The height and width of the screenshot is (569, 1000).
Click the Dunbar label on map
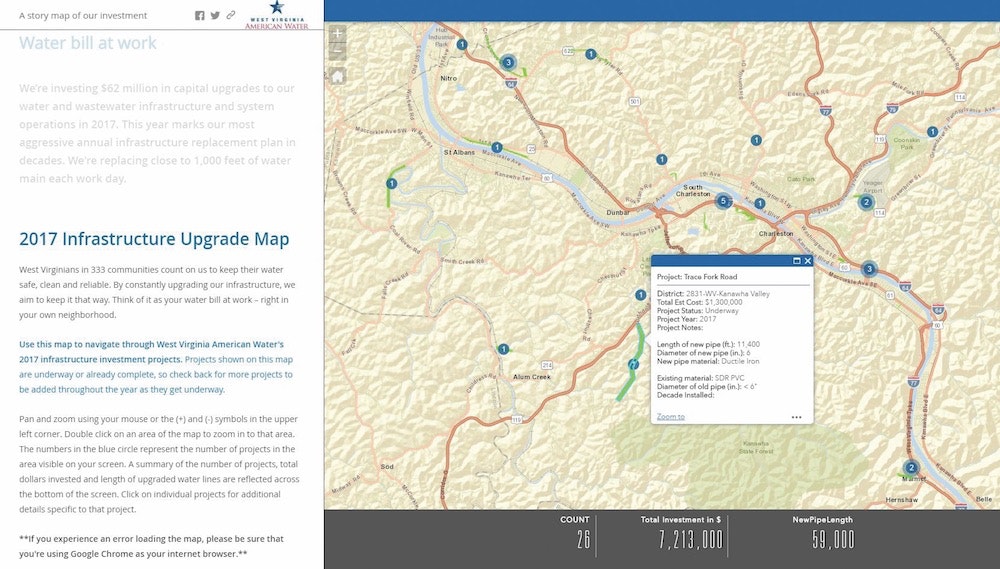618,212
